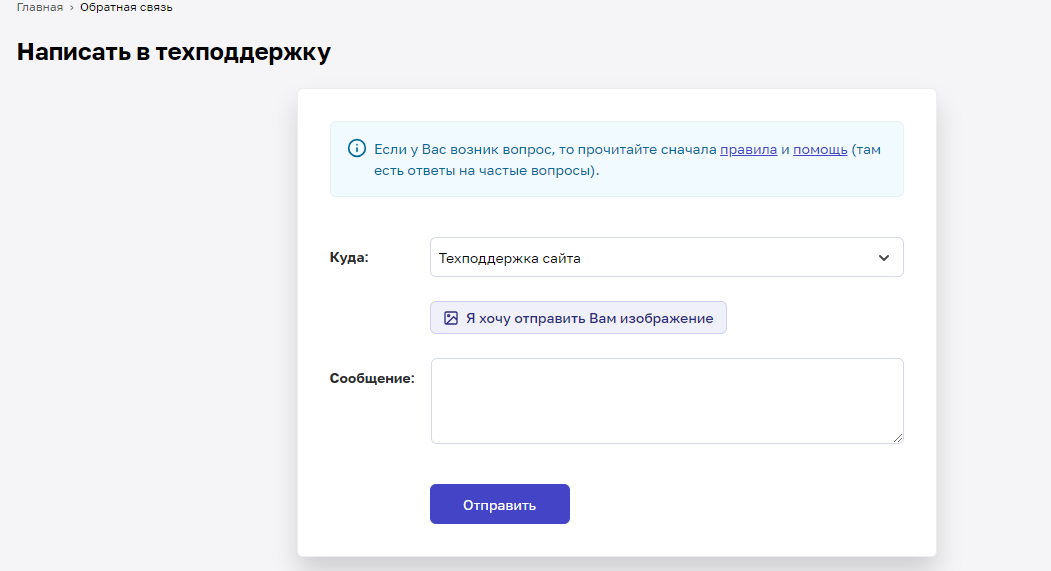The height and width of the screenshot is (571, 1051).
Task: Click the word 'сайта' in destination field
Action: point(562,258)
